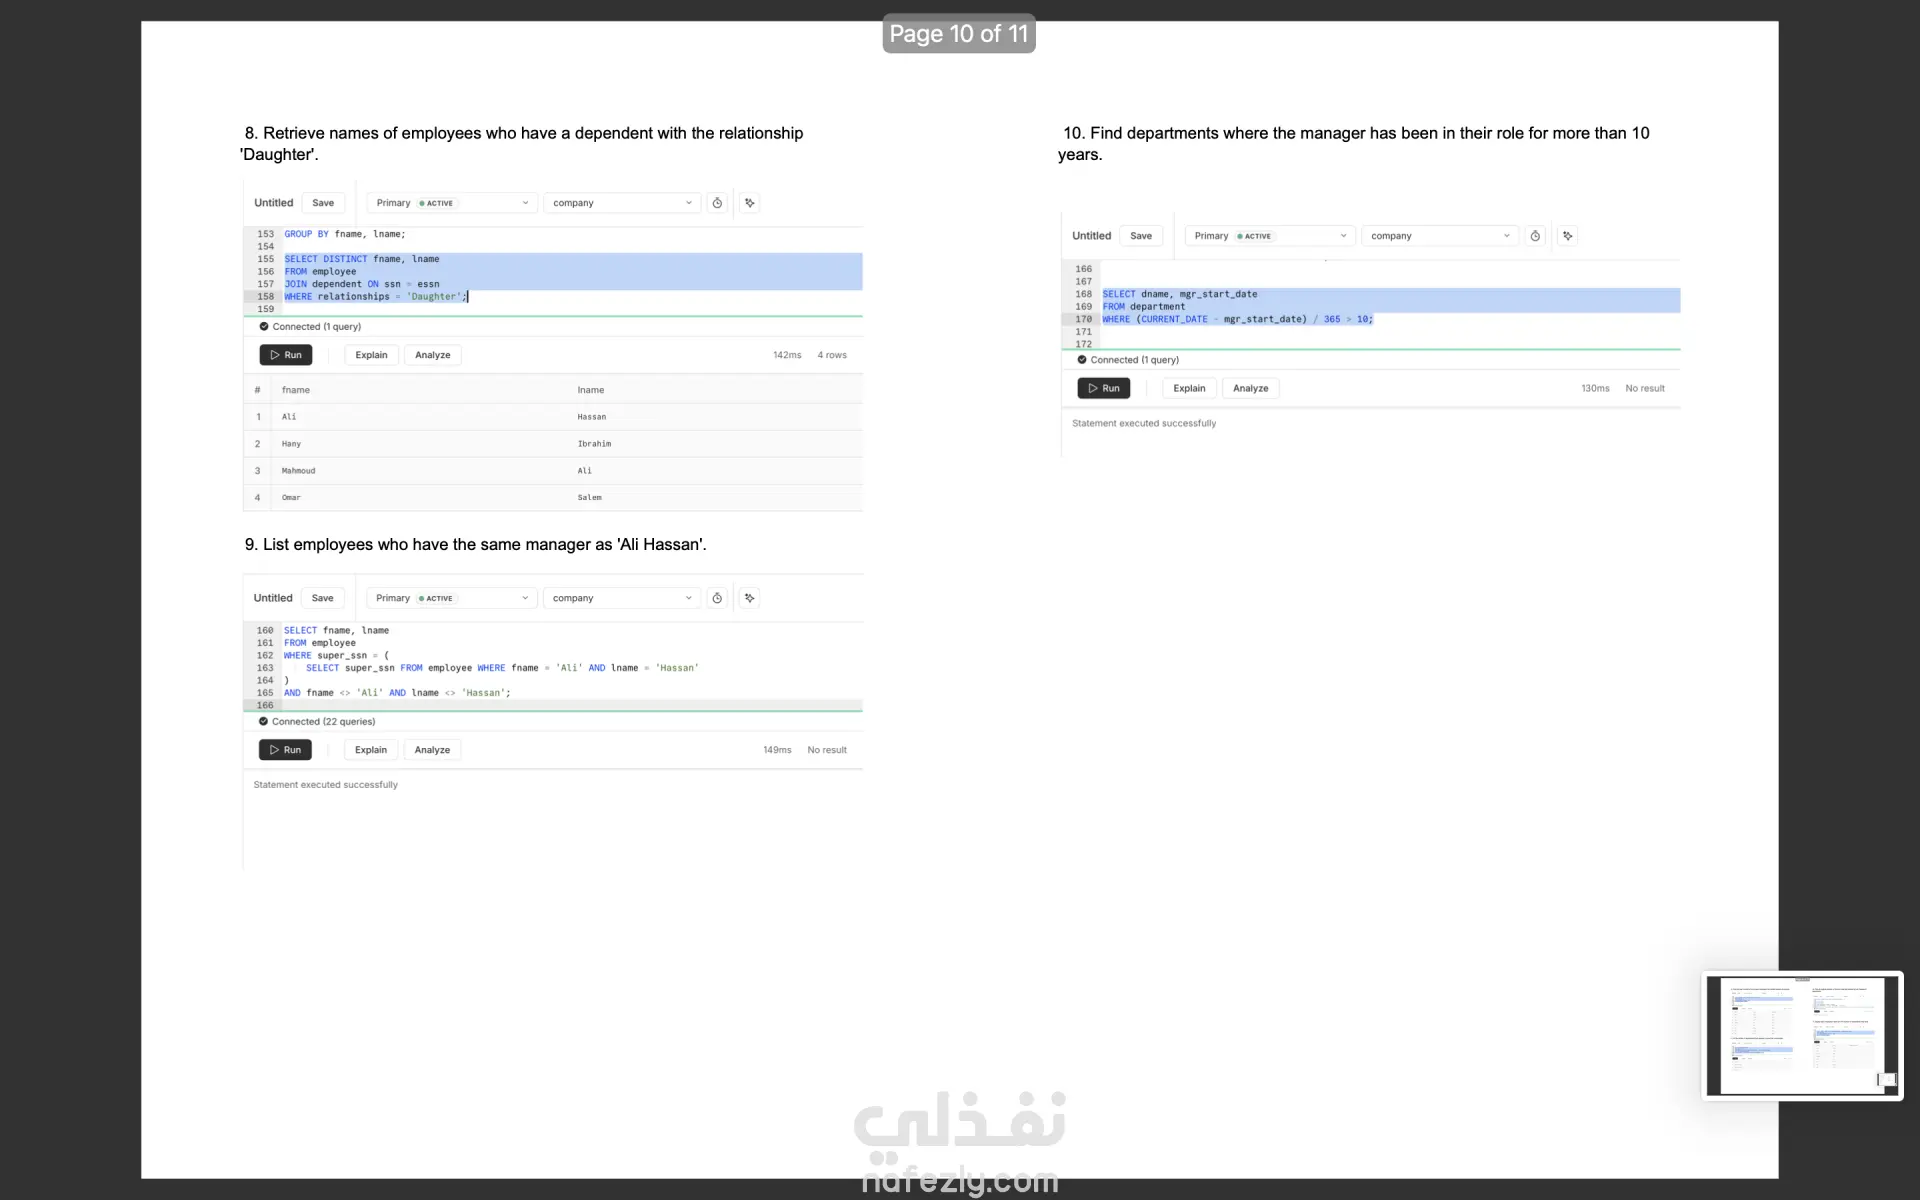
Task: Open the Primary ACTIVE dropdown in query 10
Action: (1270, 236)
